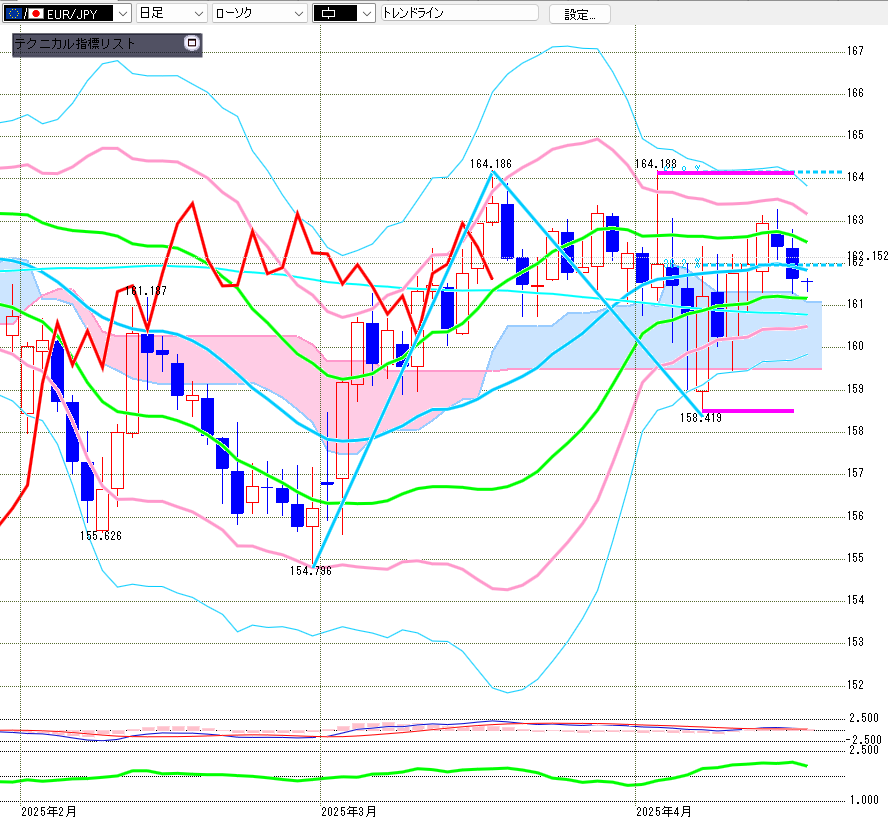Click the テクニカル指標リスト panel title
Viewport: 888px width, 821px height.
coord(75,44)
